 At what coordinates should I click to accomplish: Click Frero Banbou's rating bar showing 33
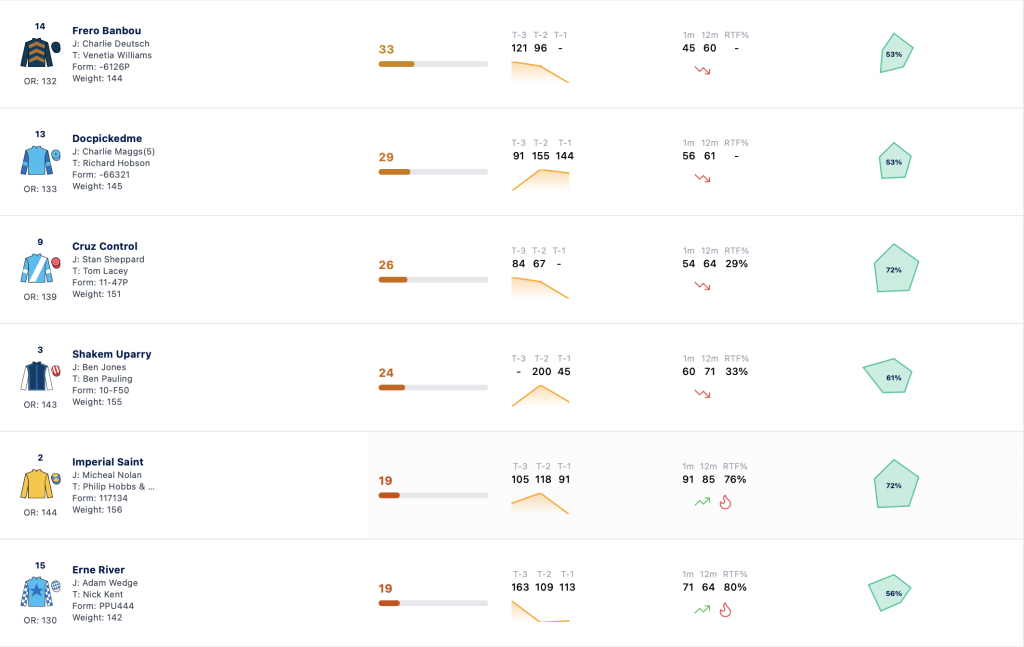(433, 64)
